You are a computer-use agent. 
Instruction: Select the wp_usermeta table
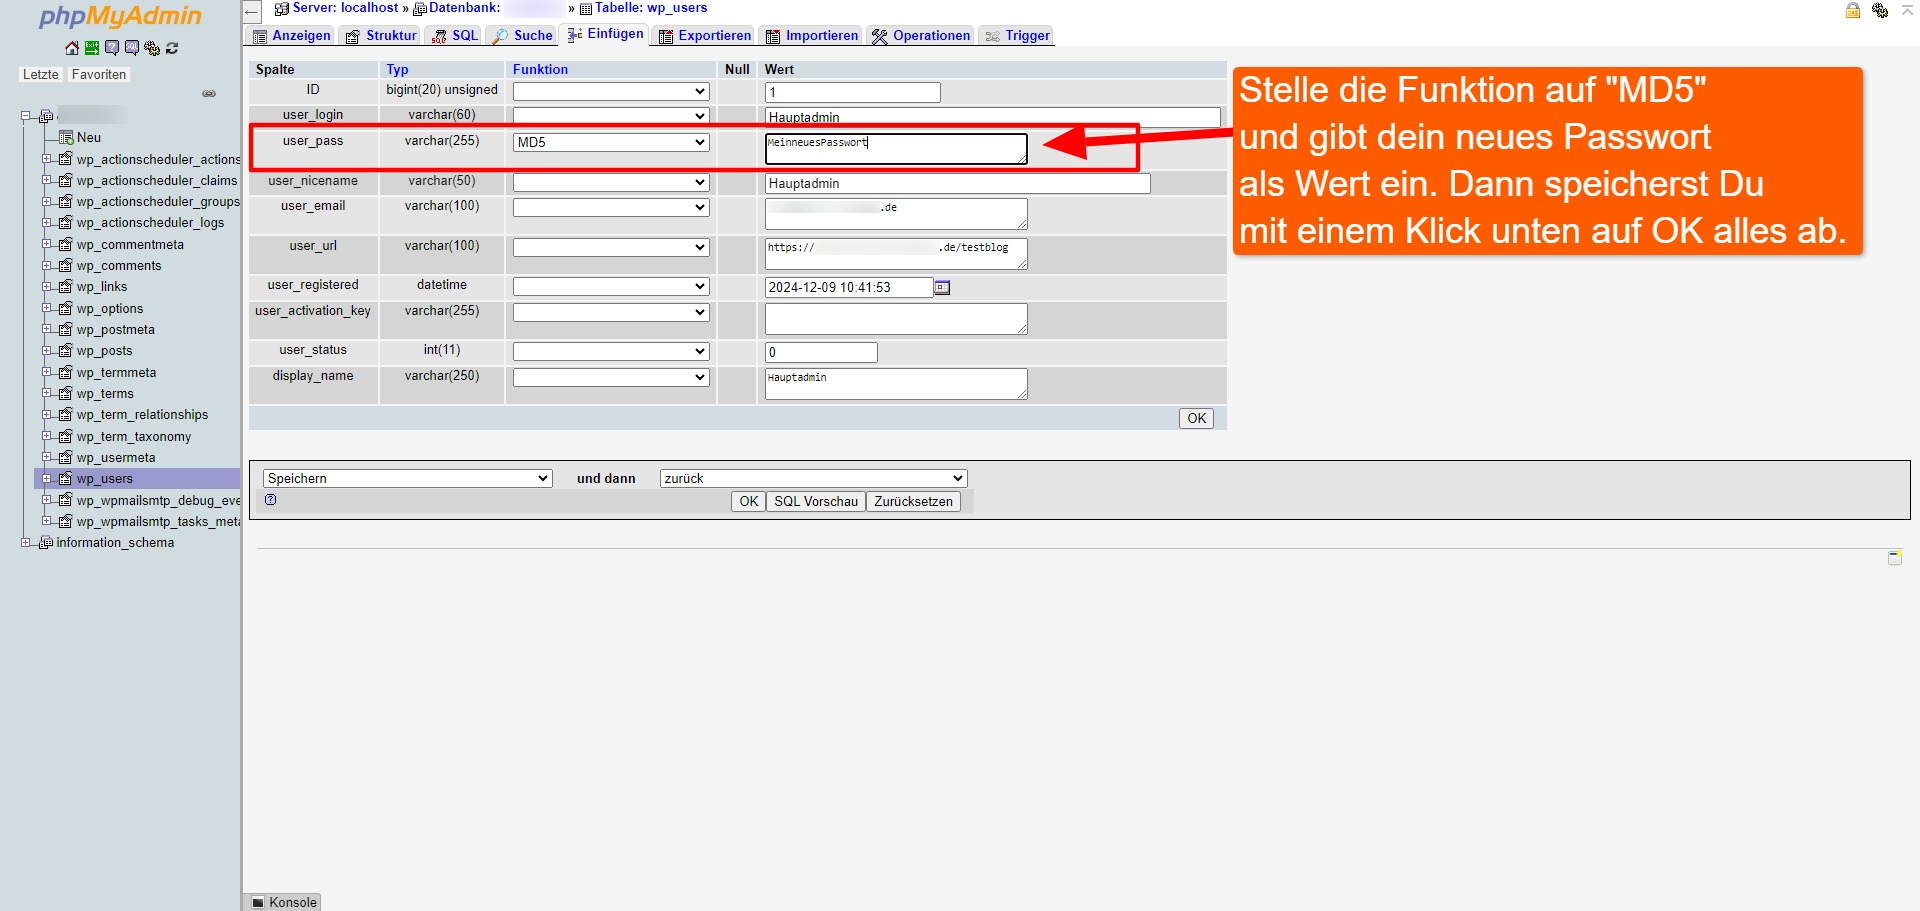tap(116, 458)
